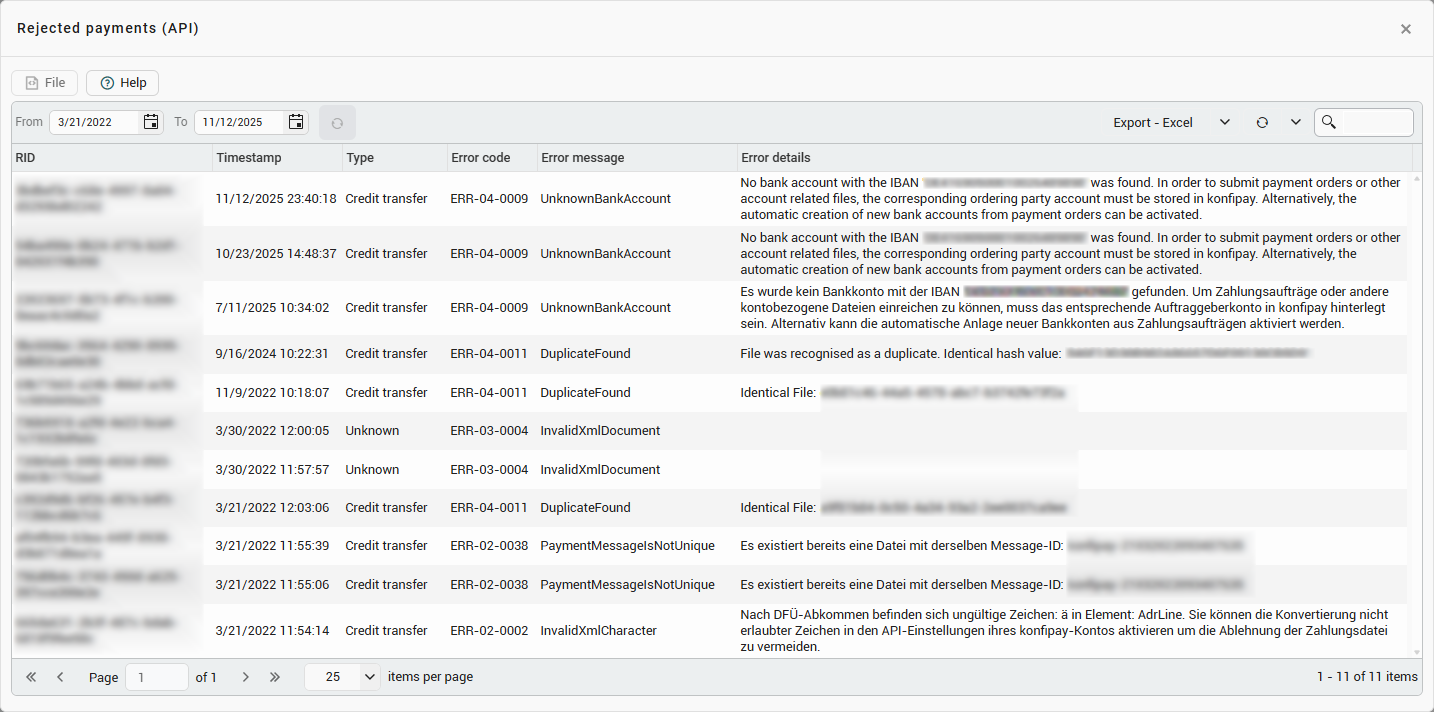Click the refresh icon beside the To date
The height and width of the screenshot is (712, 1434).
click(x=337, y=122)
